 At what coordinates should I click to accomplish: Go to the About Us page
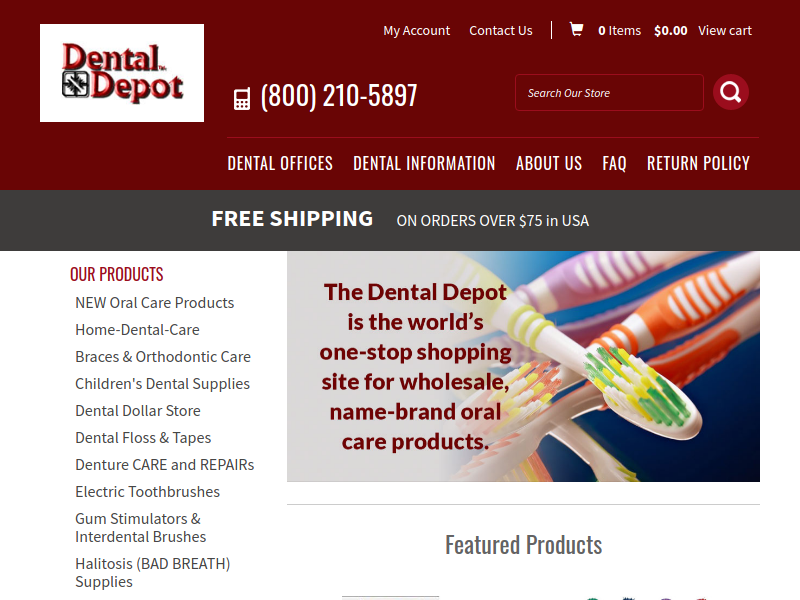(x=548, y=163)
